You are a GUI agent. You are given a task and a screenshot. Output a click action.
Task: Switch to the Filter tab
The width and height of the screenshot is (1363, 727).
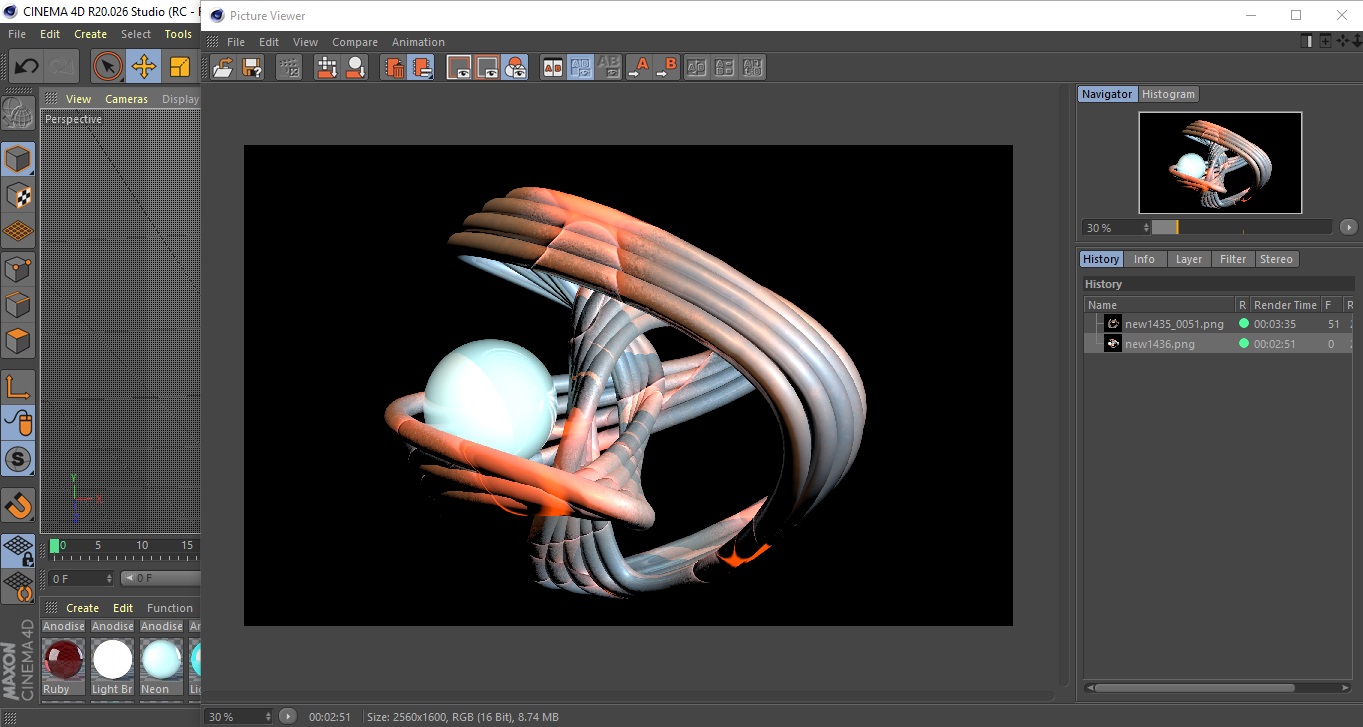point(1233,259)
